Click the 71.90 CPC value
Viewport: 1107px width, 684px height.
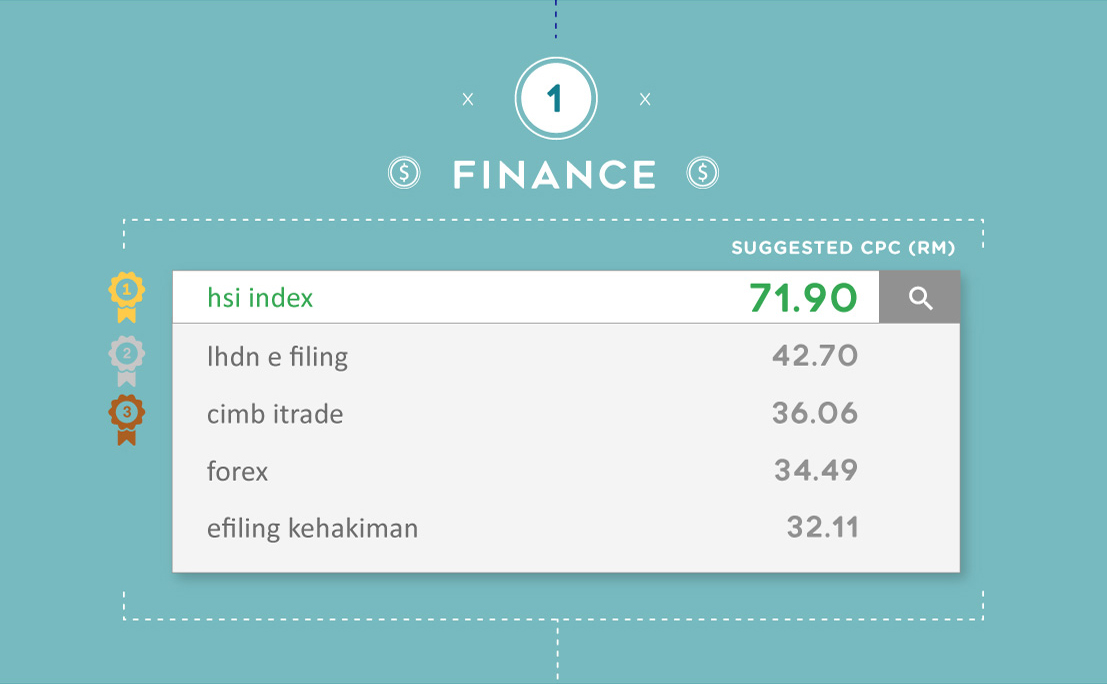803,297
